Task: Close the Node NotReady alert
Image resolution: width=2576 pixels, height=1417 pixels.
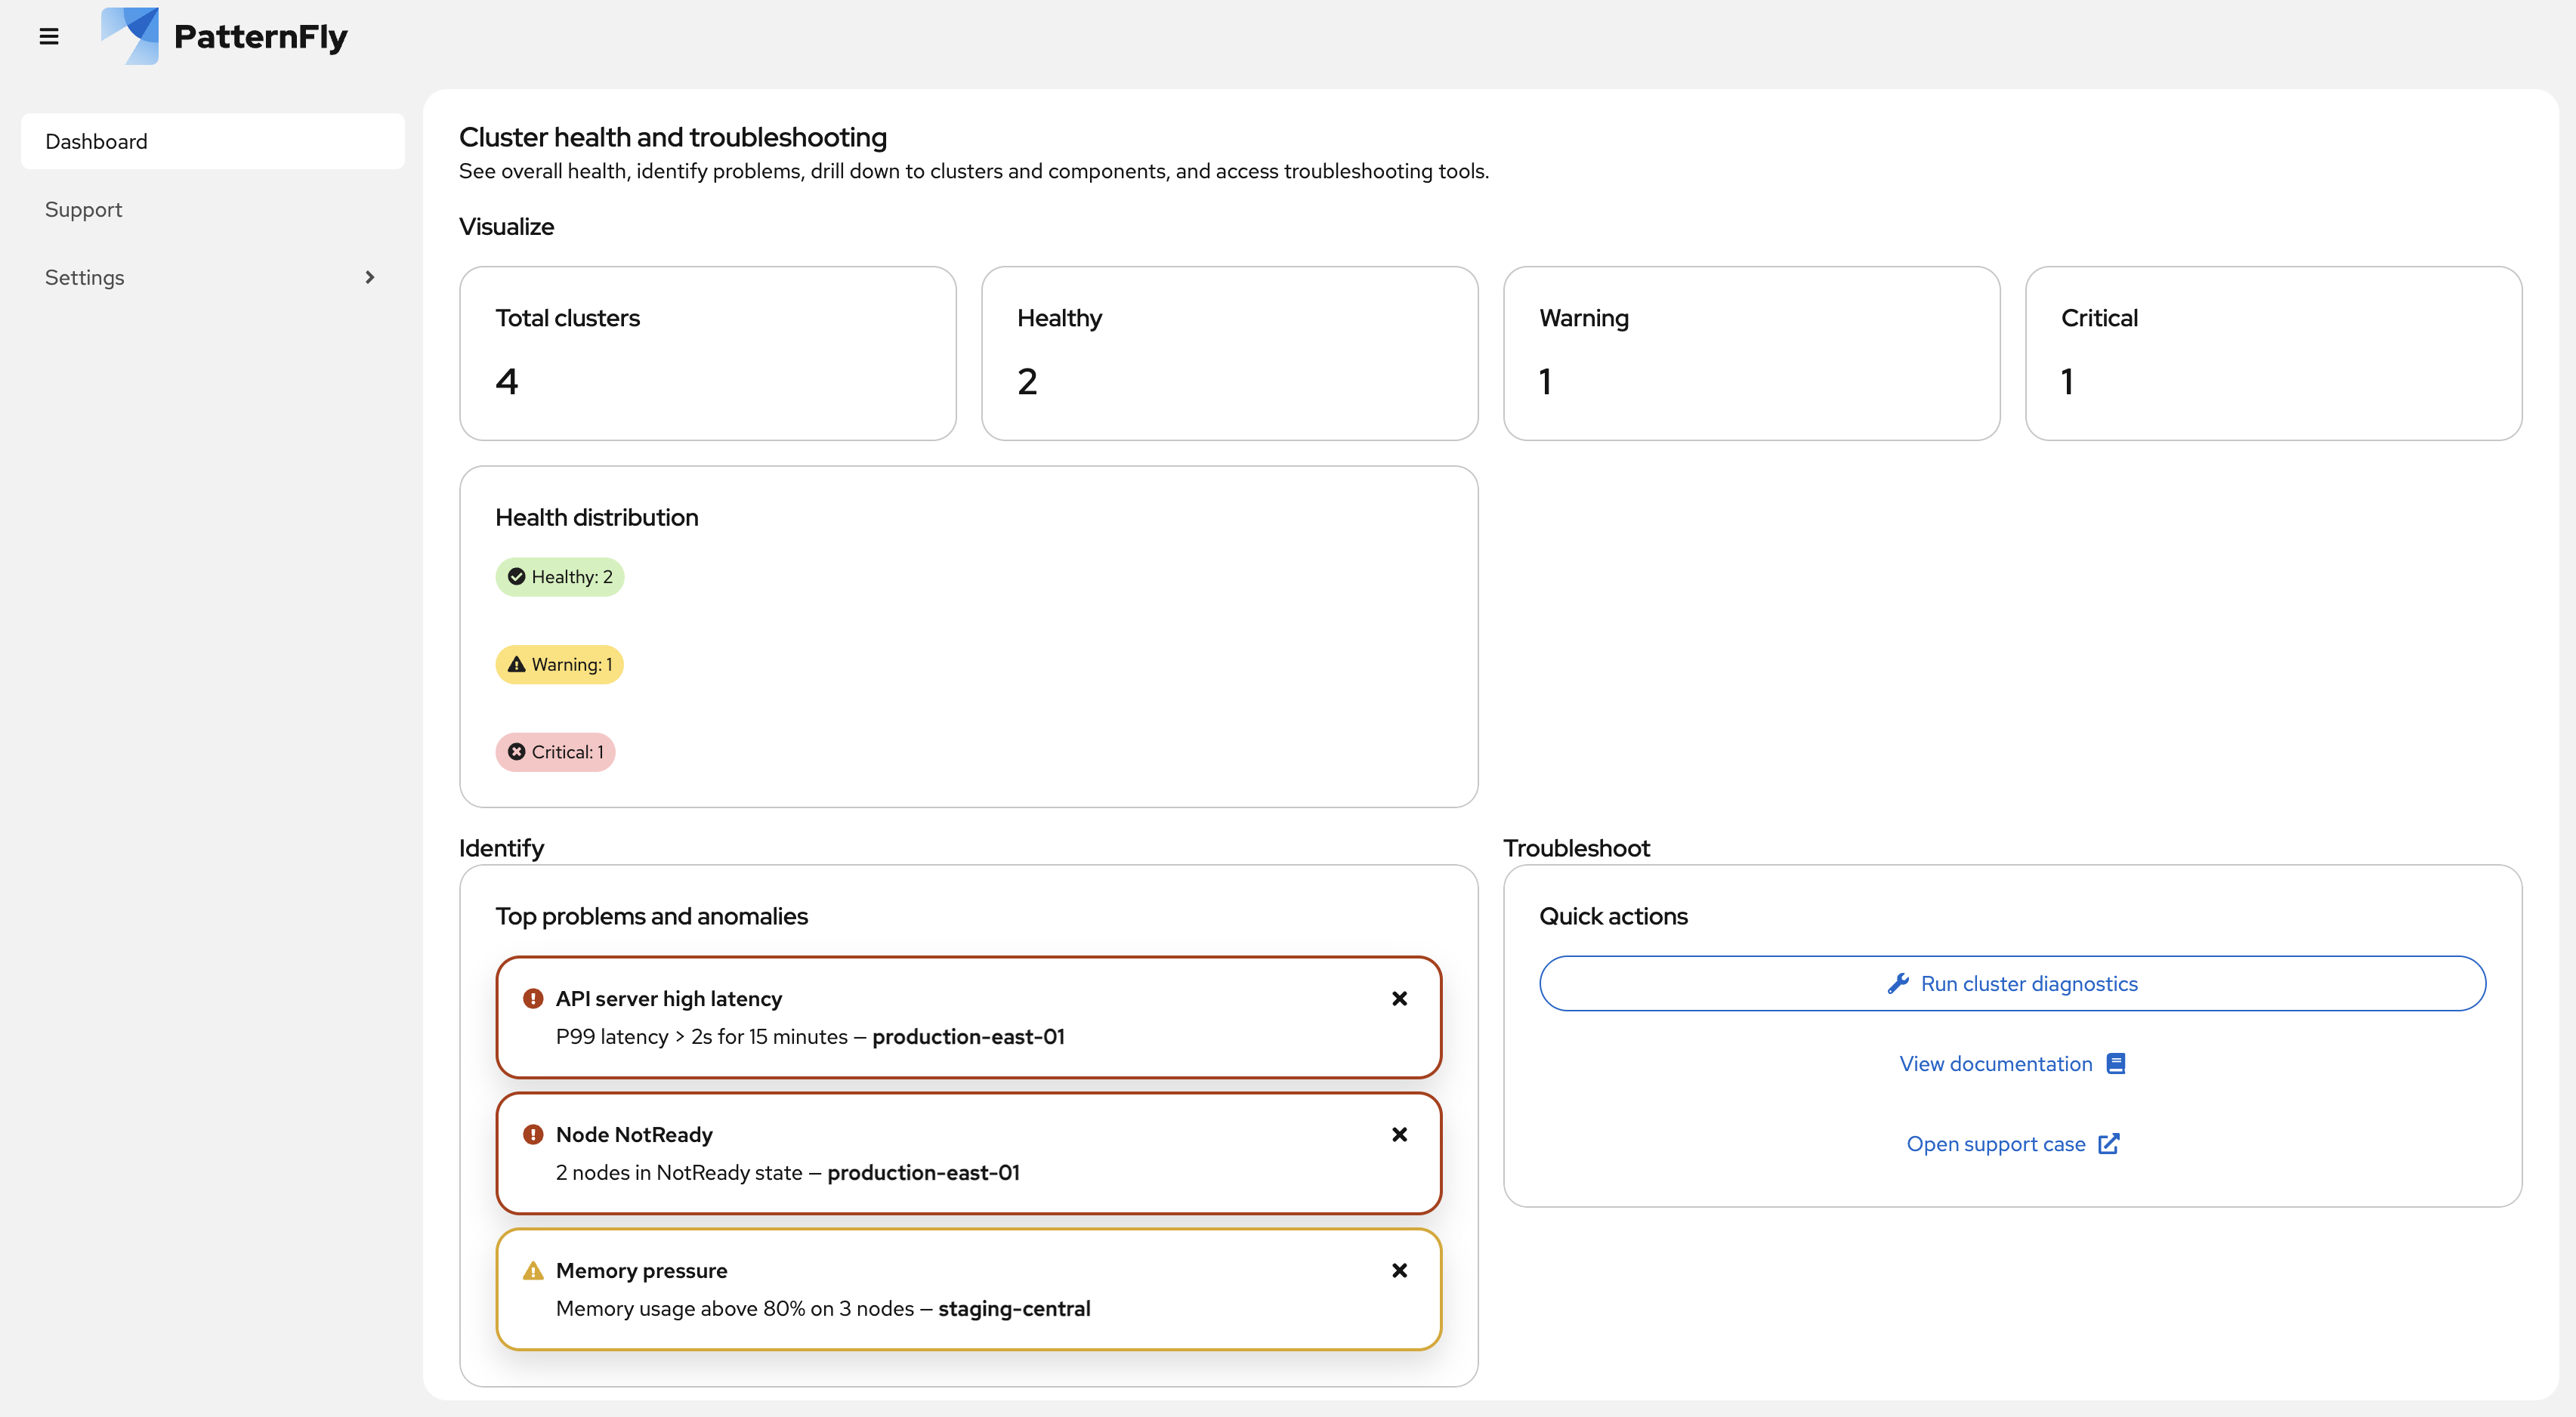Action: (1399, 1134)
